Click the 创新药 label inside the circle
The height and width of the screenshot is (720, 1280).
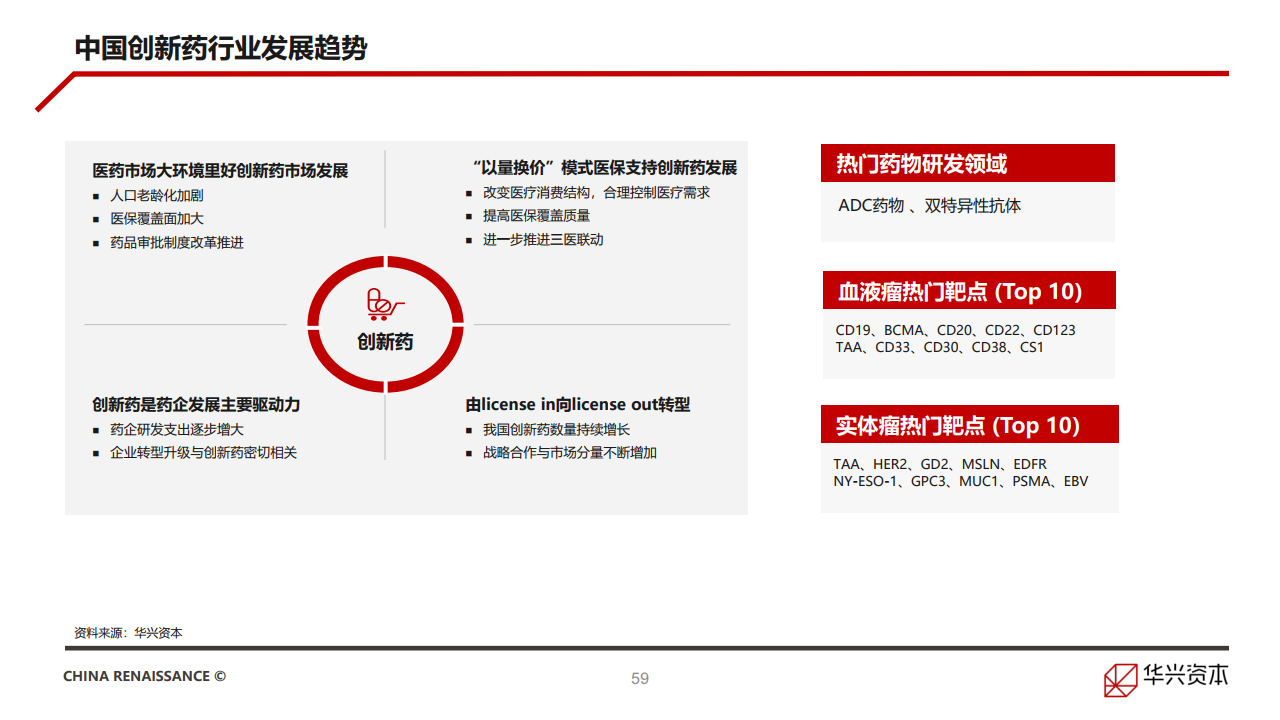[385, 342]
